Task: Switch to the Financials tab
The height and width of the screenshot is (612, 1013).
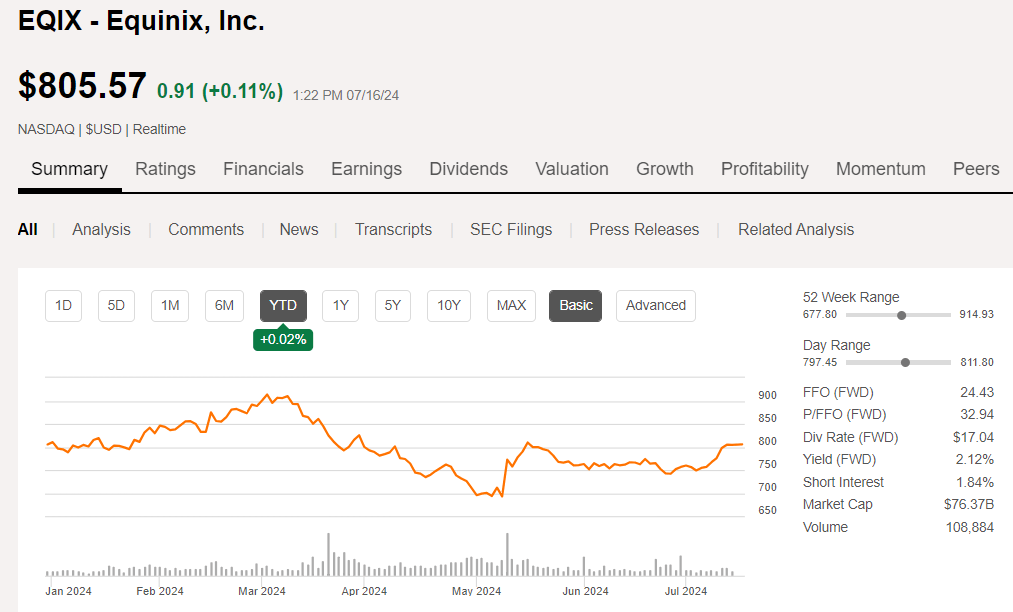Action: pos(263,169)
